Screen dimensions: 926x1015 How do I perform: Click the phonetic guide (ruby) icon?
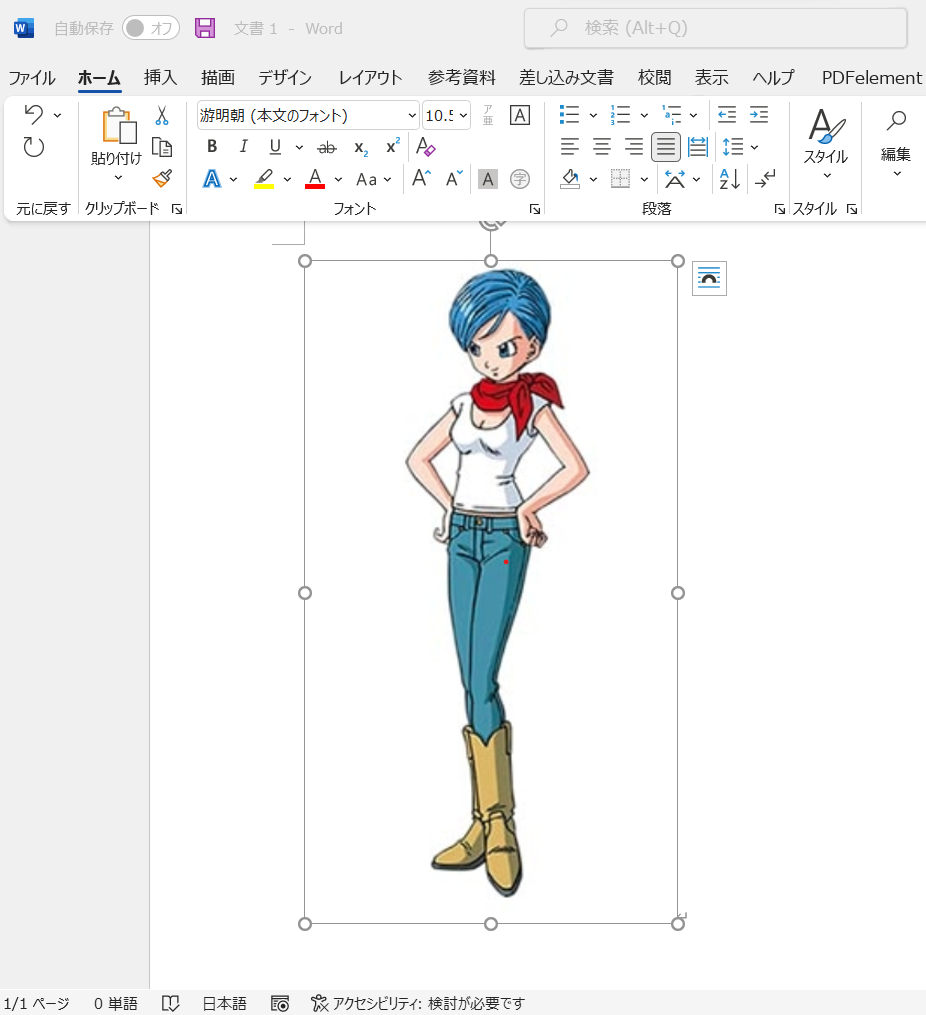tap(488, 115)
